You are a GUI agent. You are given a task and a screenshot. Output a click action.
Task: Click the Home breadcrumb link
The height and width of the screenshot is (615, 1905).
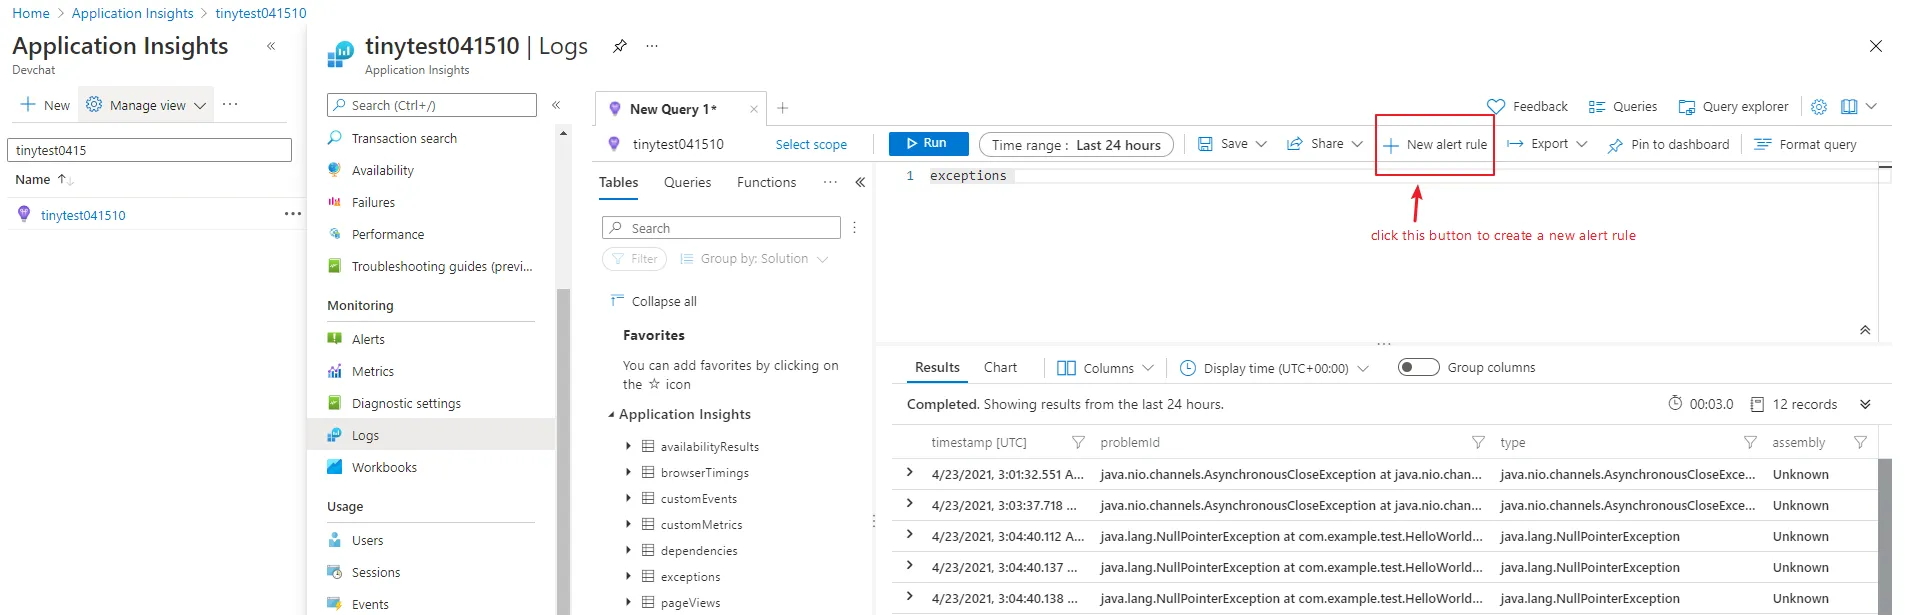click(x=31, y=13)
